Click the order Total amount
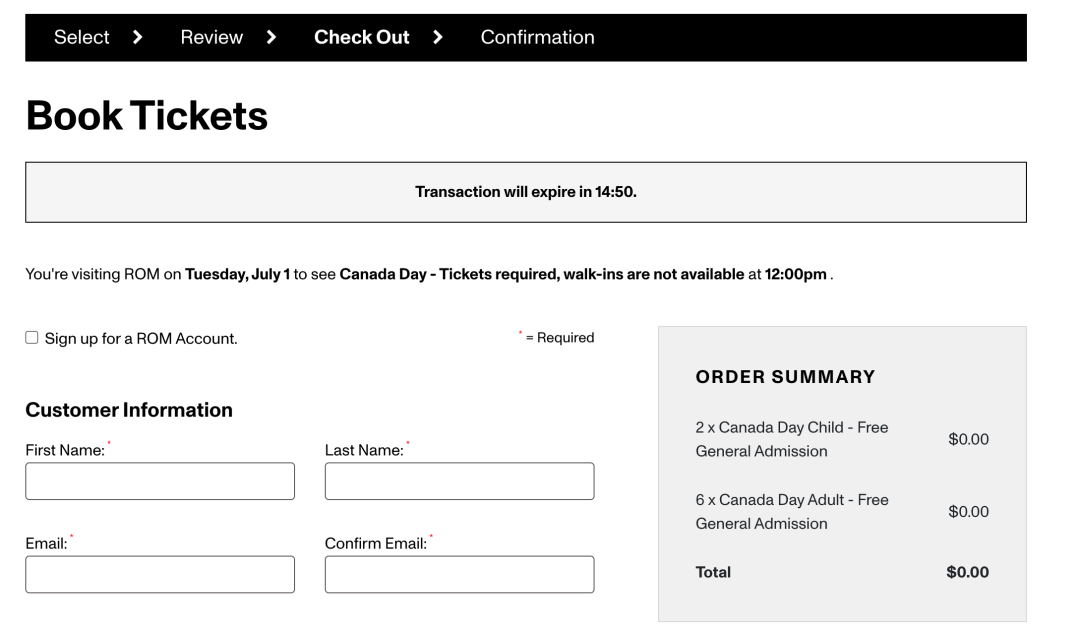This screenshot has width=1080, height=635. pos(967,572)
